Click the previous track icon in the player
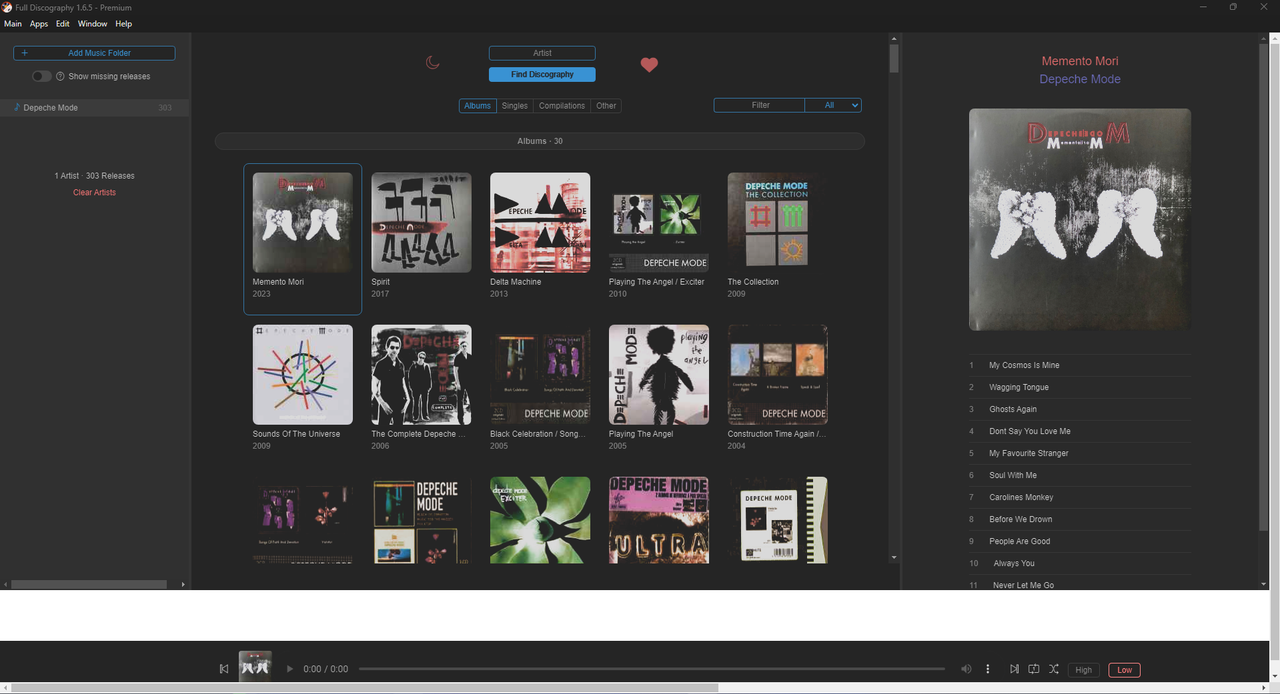1280x694 pixels. 224,669
